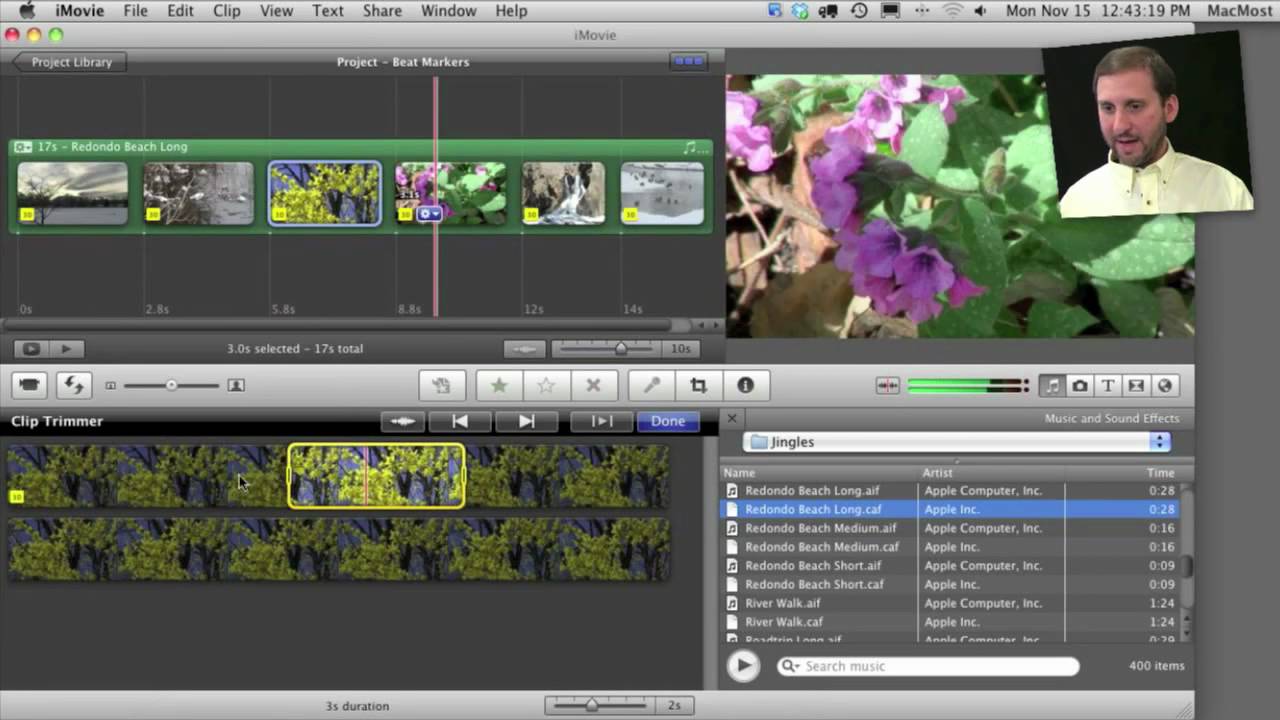Play the selection in Clip Trimmer
Image resolution: width=1280 pixels, height=720 pixels.
pyautogui.click(x=602, y=421)
